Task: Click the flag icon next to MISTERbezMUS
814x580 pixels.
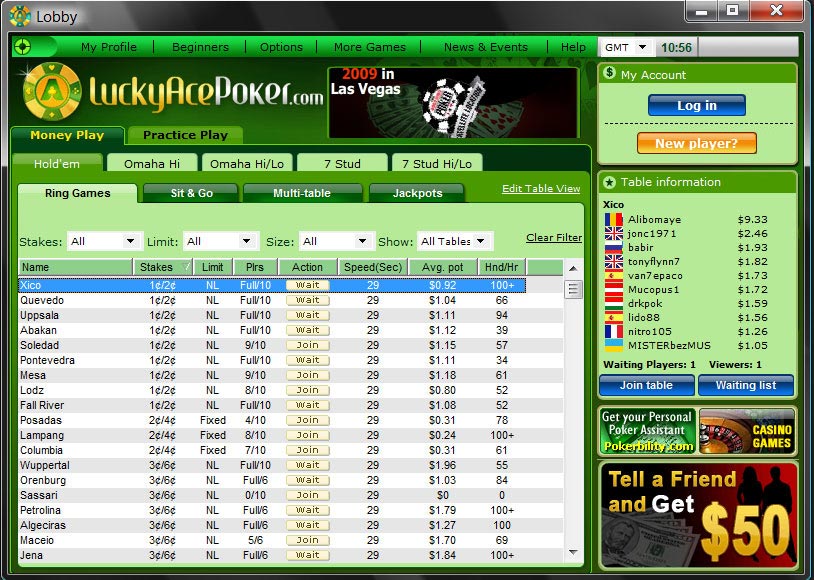Action: click(614, 346)
